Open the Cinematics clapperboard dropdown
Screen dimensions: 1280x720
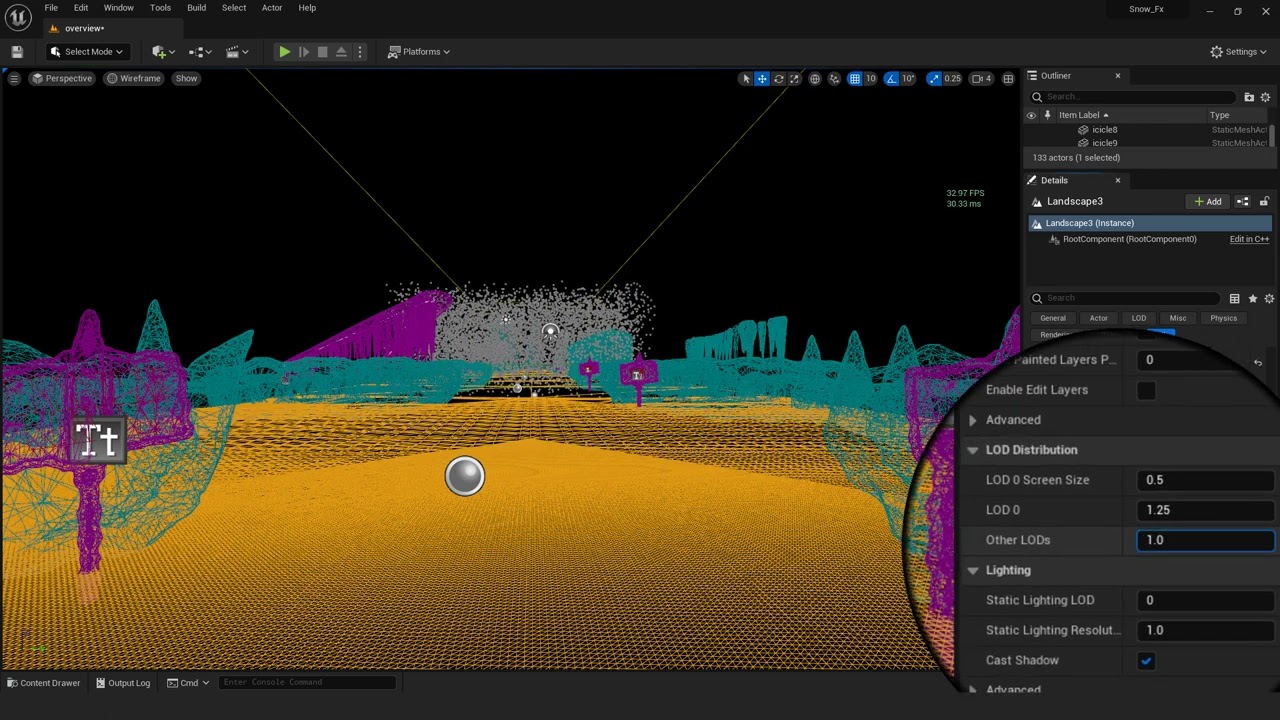(x=237, y=52)
